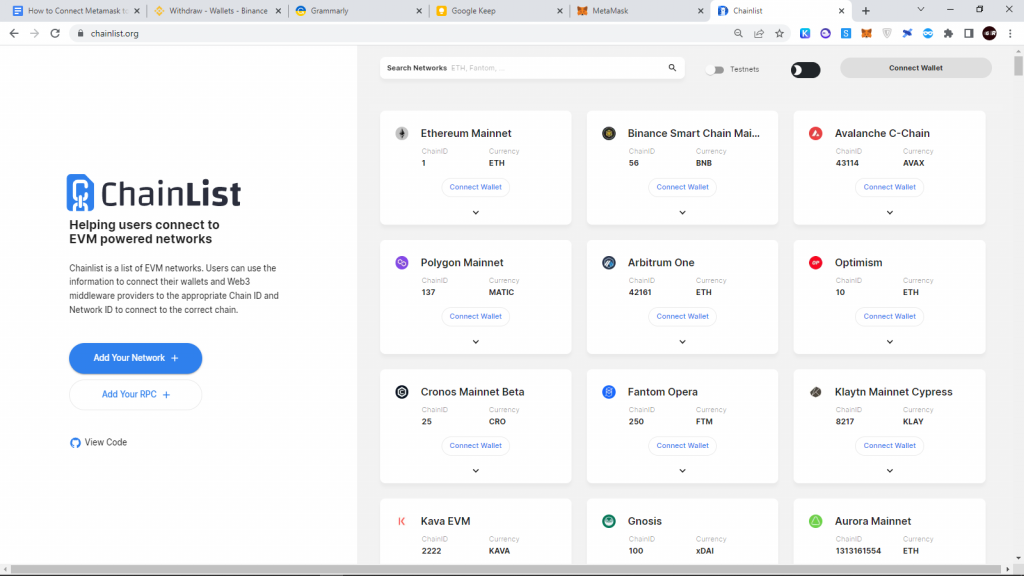Expand Binance Smart Chain Mainnet details
Viewport: 1024px width, 576px height.
click(682, 212)
